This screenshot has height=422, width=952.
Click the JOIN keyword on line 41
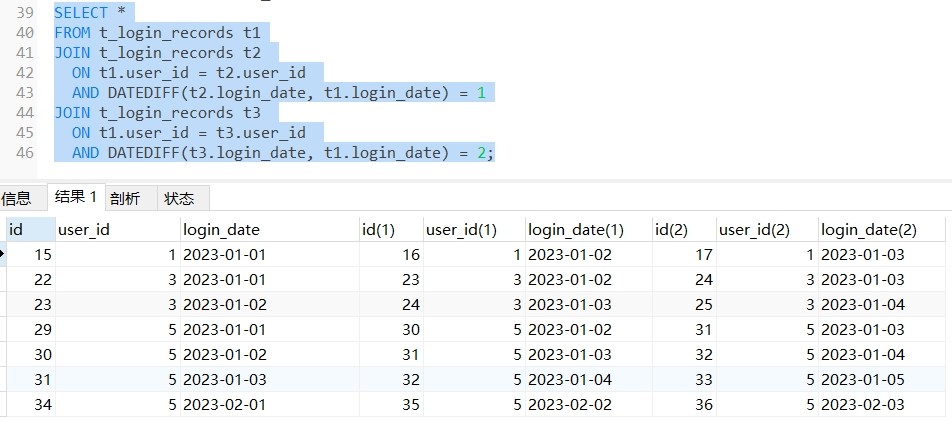[72, 53]
